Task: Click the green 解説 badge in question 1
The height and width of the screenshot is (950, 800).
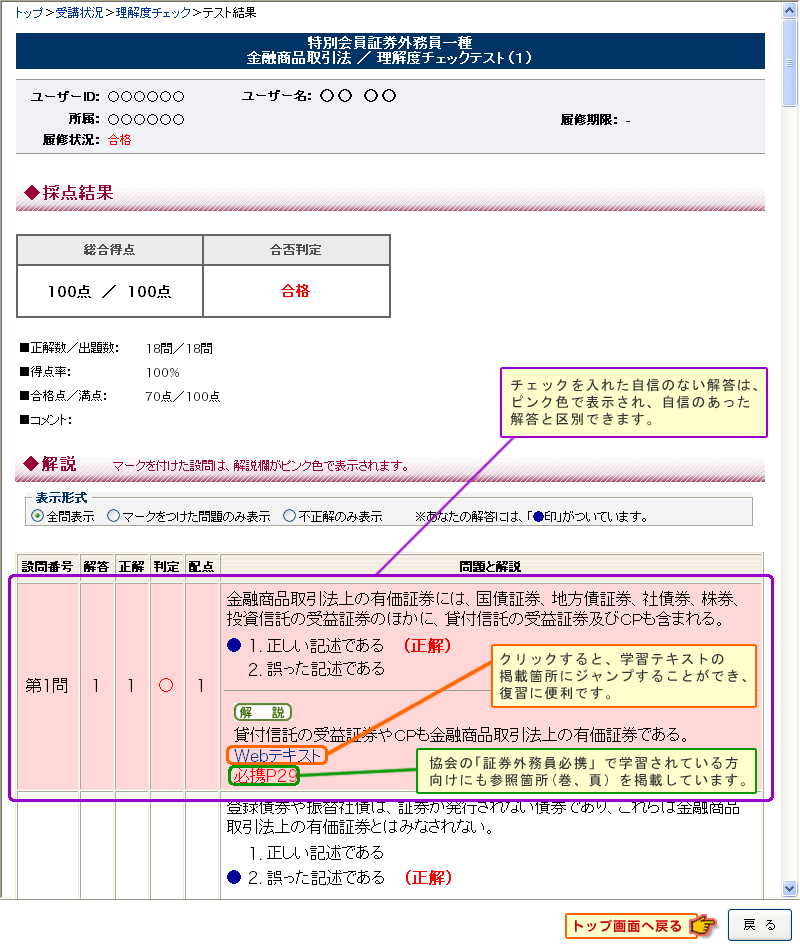Action: click(262, 712)
